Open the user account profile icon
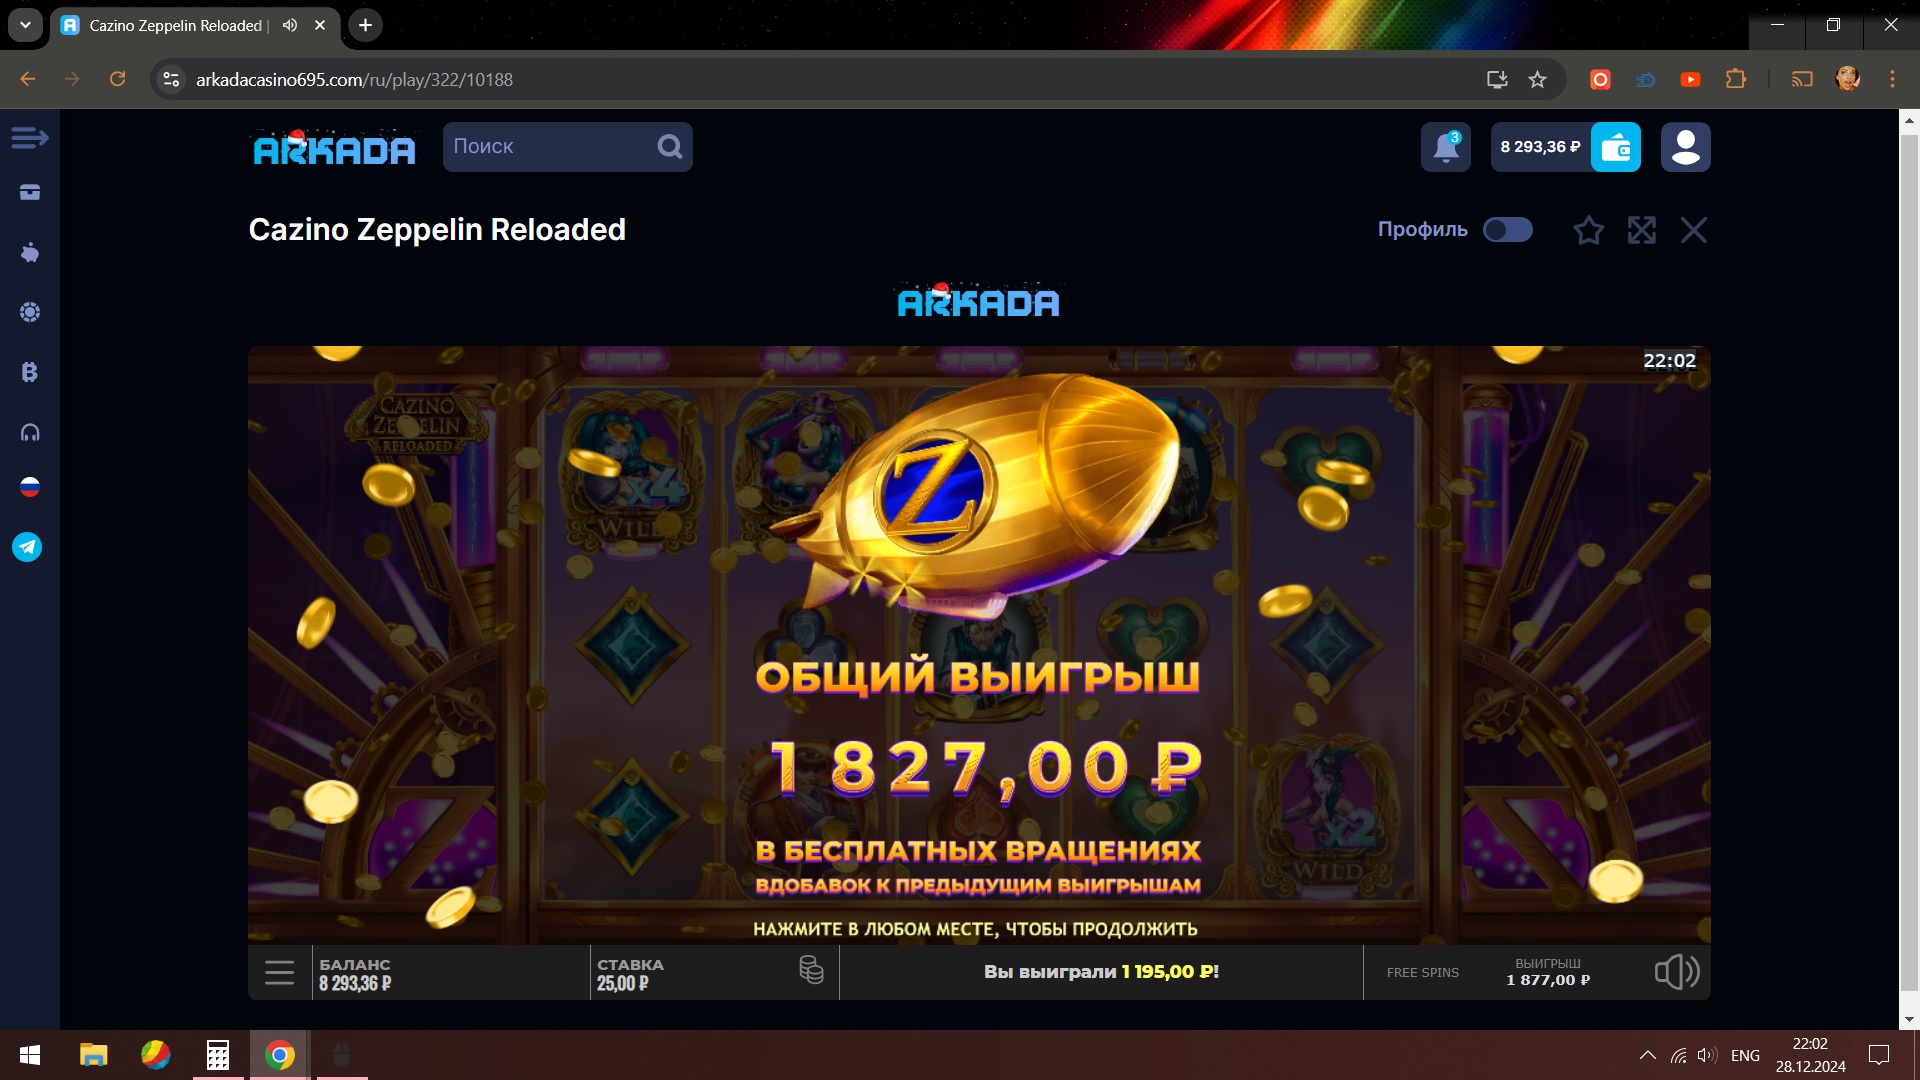Screen dimensions: 1920x1080 coord(1686,147)
